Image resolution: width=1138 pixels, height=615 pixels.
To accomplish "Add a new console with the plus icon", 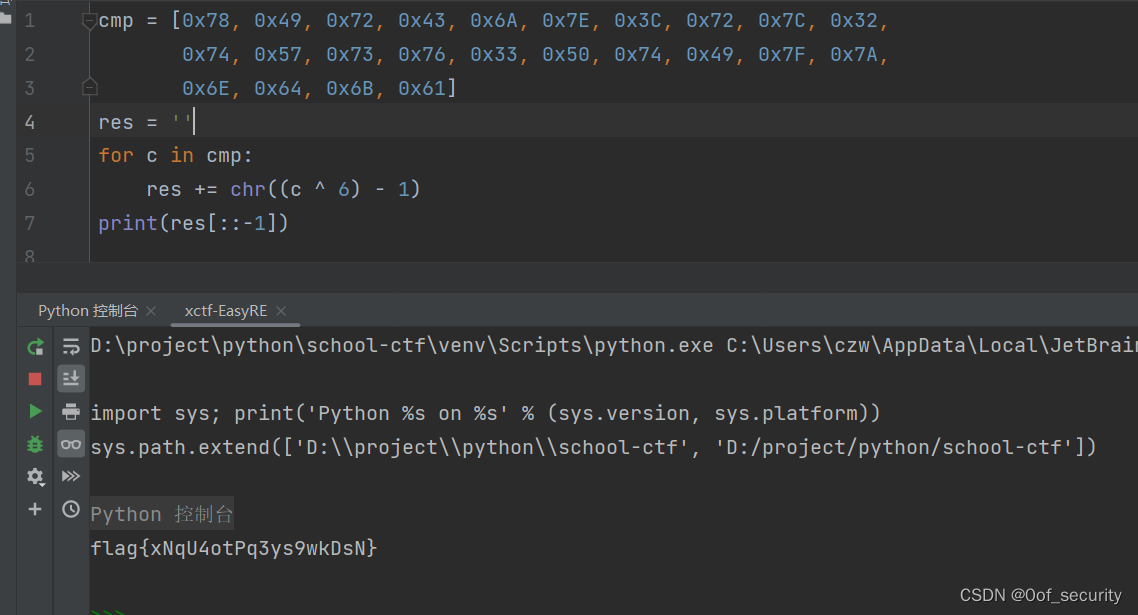I will pyautogui.click(x=35, y=509).
